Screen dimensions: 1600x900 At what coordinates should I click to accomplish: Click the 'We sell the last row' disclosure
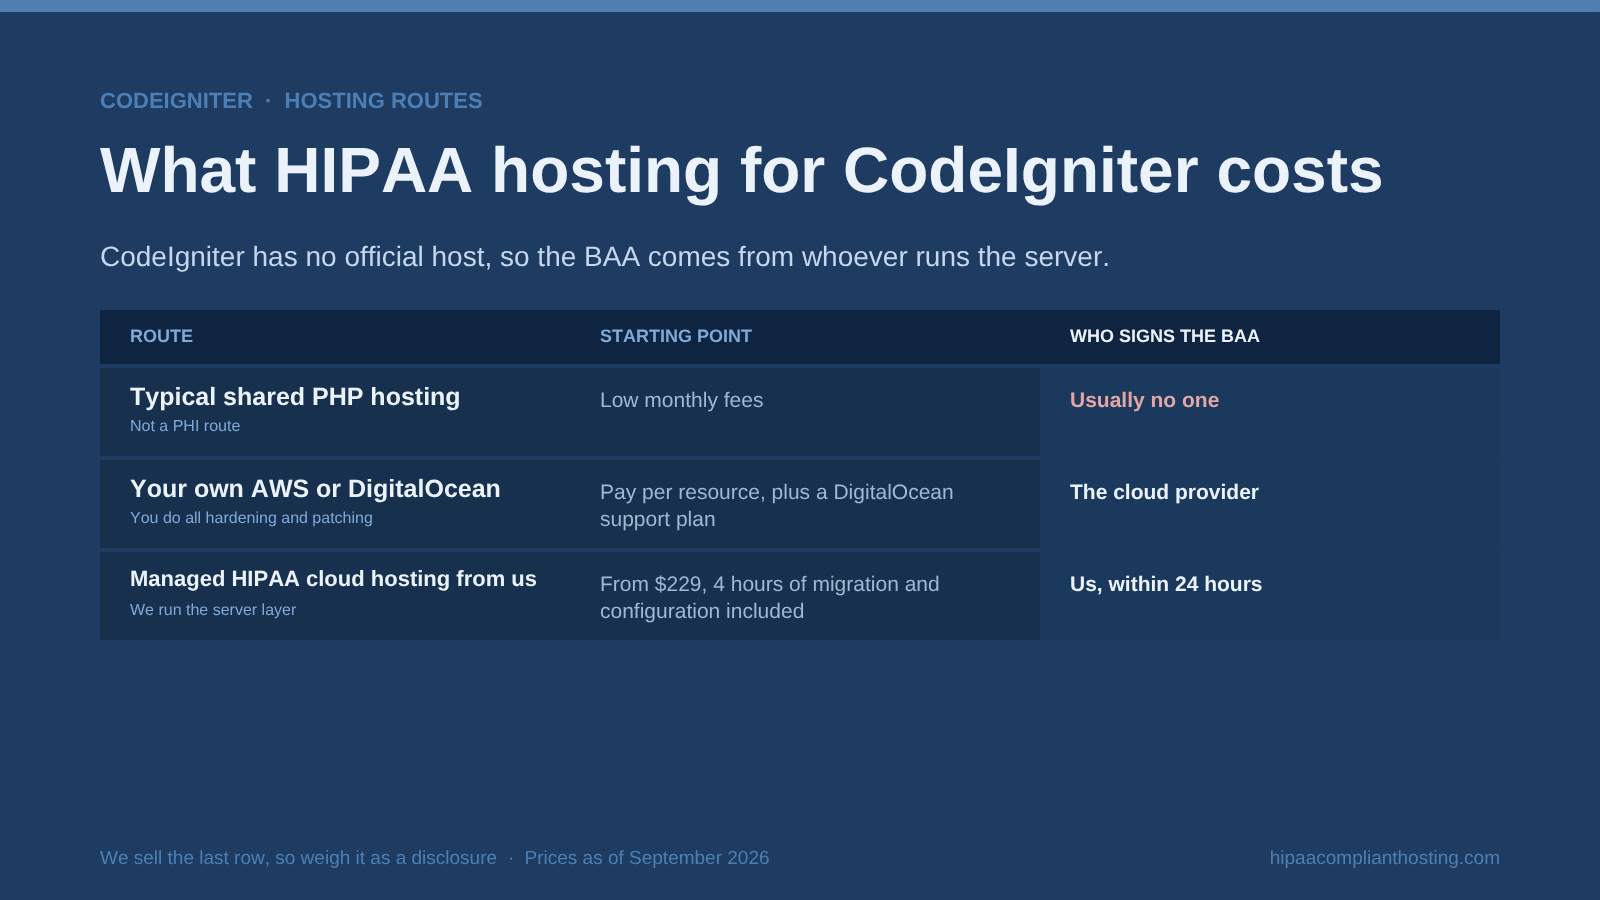point(298,858)
